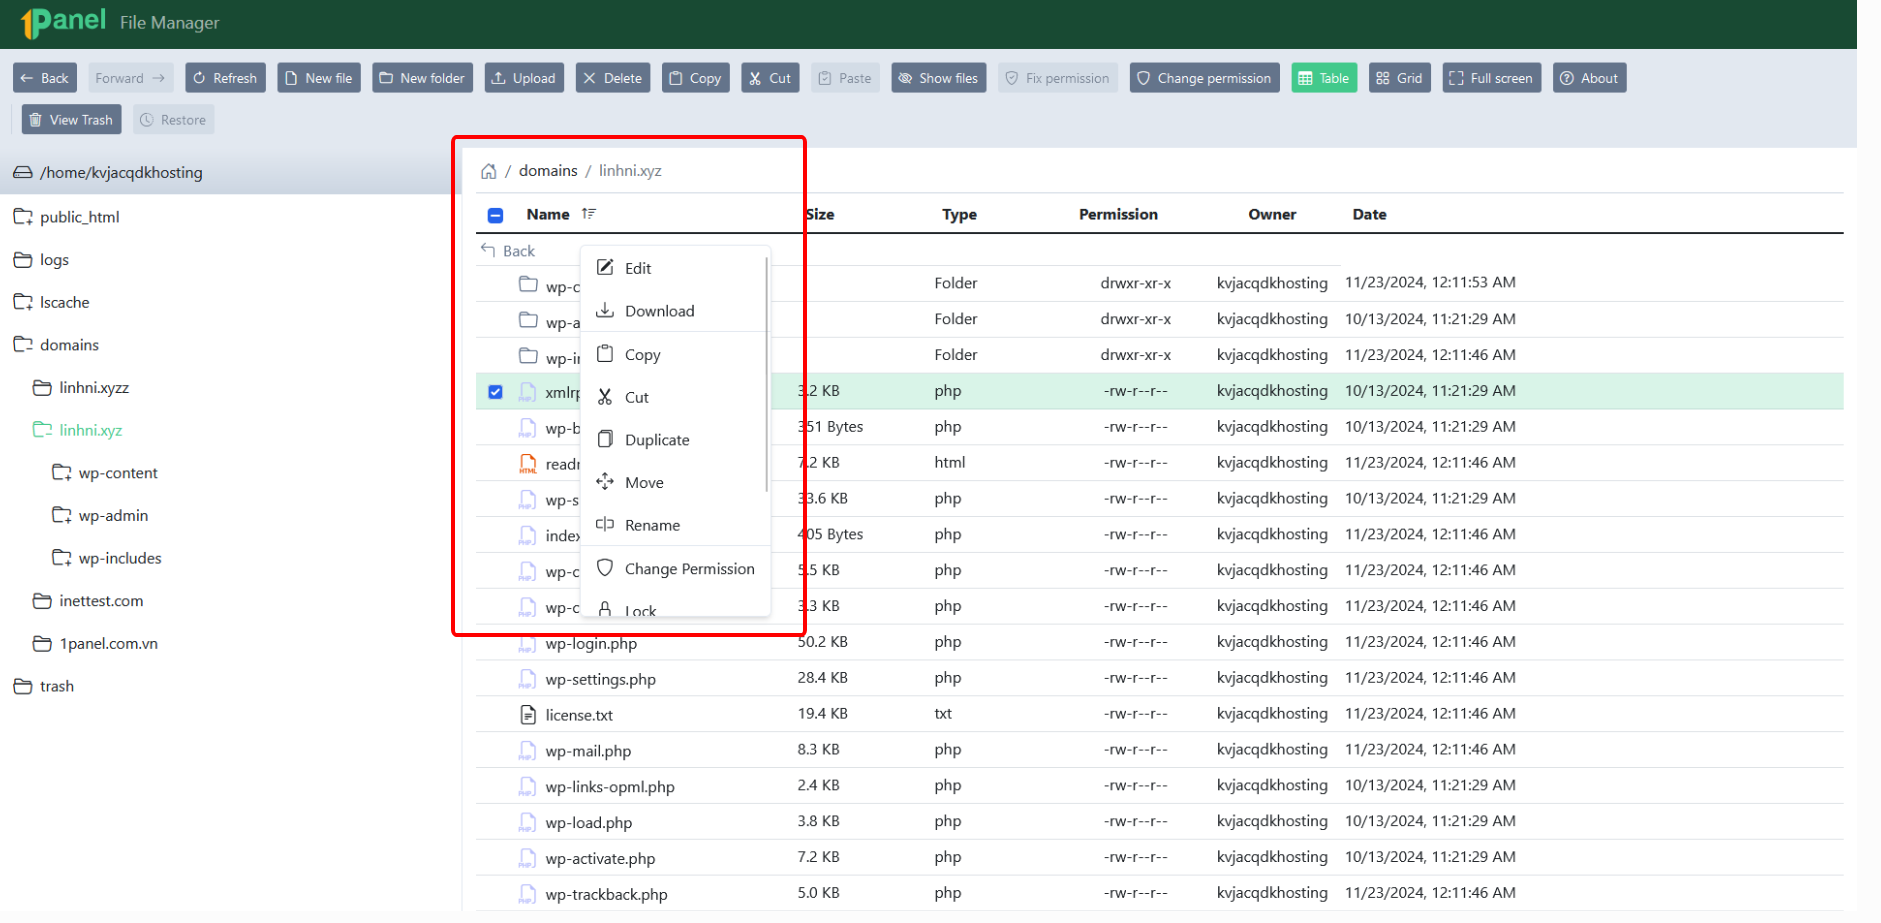The height and width of the screenshot is (923, 1881).
Task: Choose Edit from the context menu
Action: (x=675, y=268)
